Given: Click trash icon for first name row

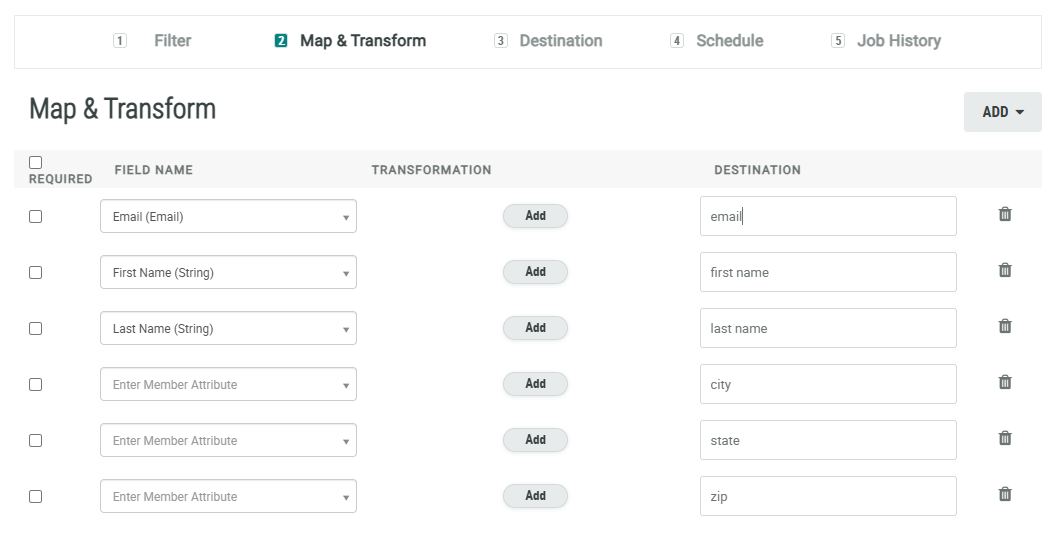Looking at the screenshot, I should (x=1005, y=270).
